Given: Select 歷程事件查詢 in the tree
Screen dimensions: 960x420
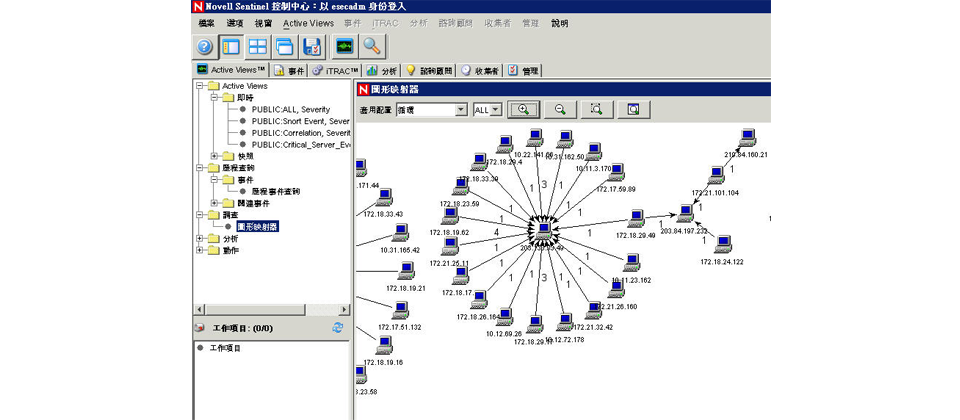Looking at the screenshot, I should pyautogui.click(x=276, y=192).
